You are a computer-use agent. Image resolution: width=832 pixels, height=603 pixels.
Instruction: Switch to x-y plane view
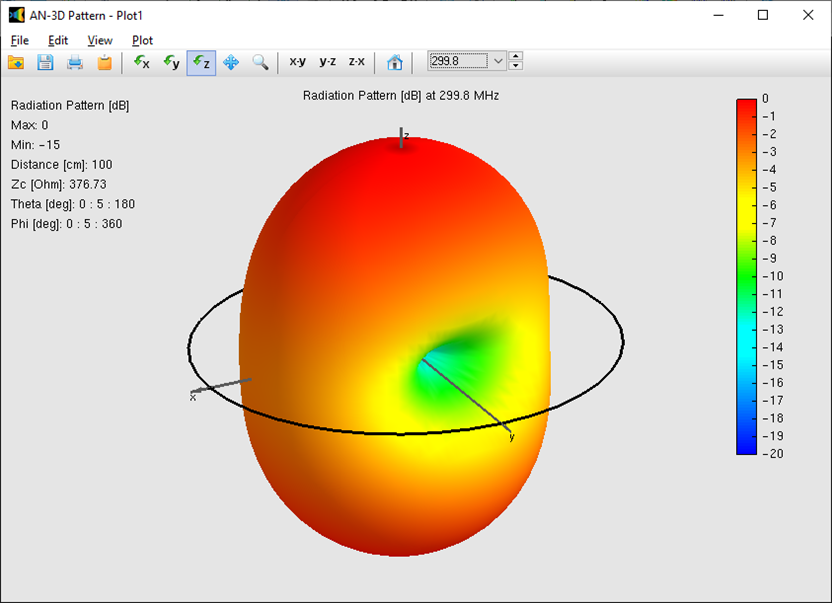297,62
